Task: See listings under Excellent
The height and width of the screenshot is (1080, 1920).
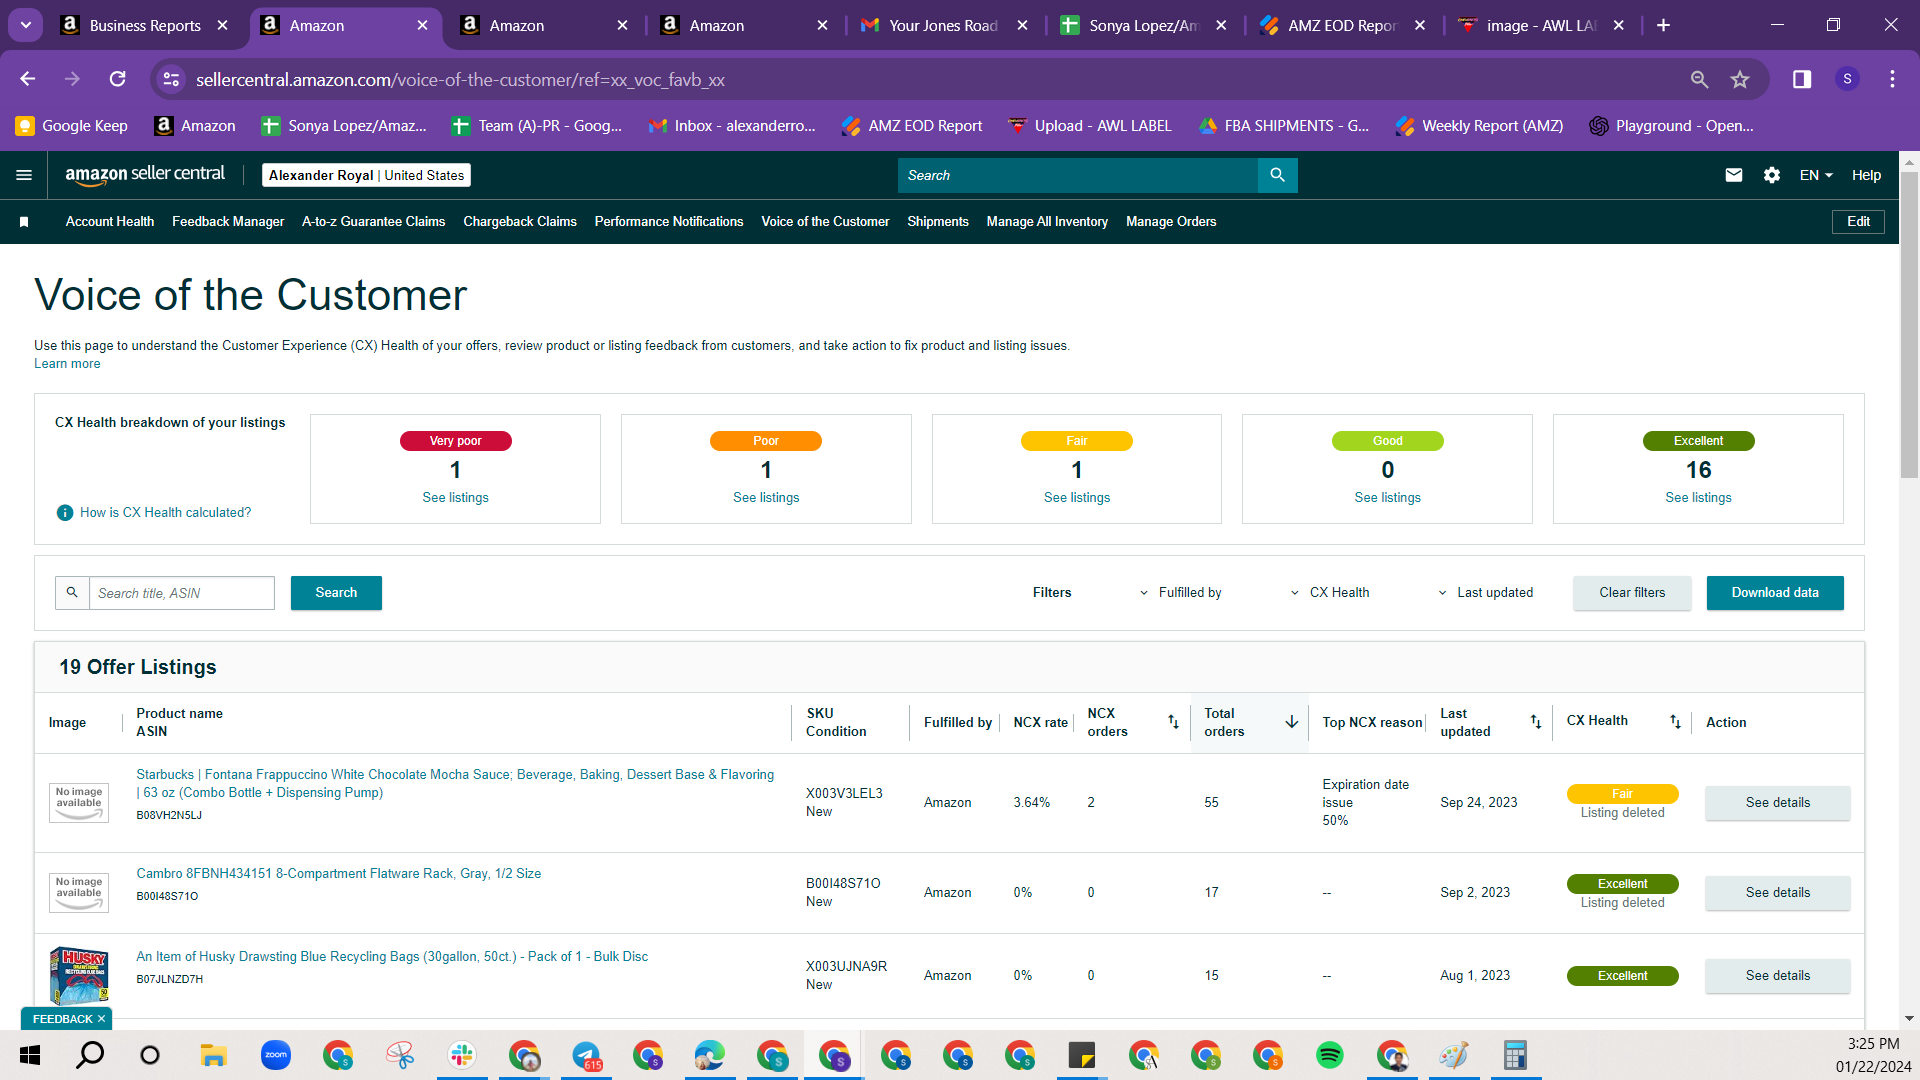Action: (1698, 498)
